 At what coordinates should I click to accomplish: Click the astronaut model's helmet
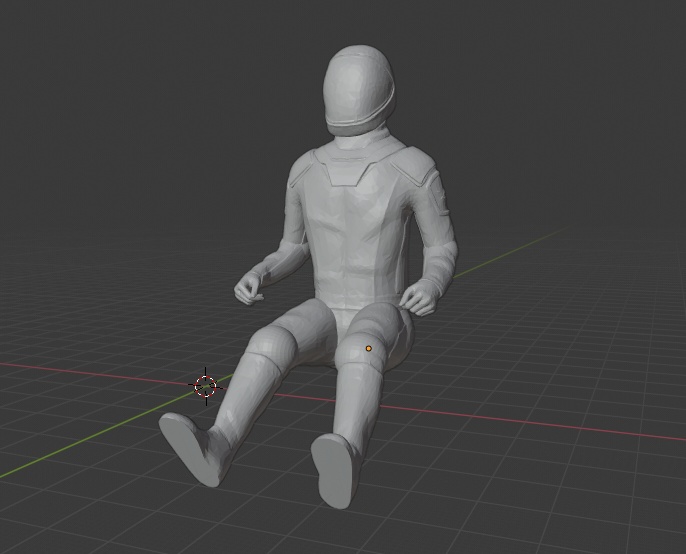point(359,90)
